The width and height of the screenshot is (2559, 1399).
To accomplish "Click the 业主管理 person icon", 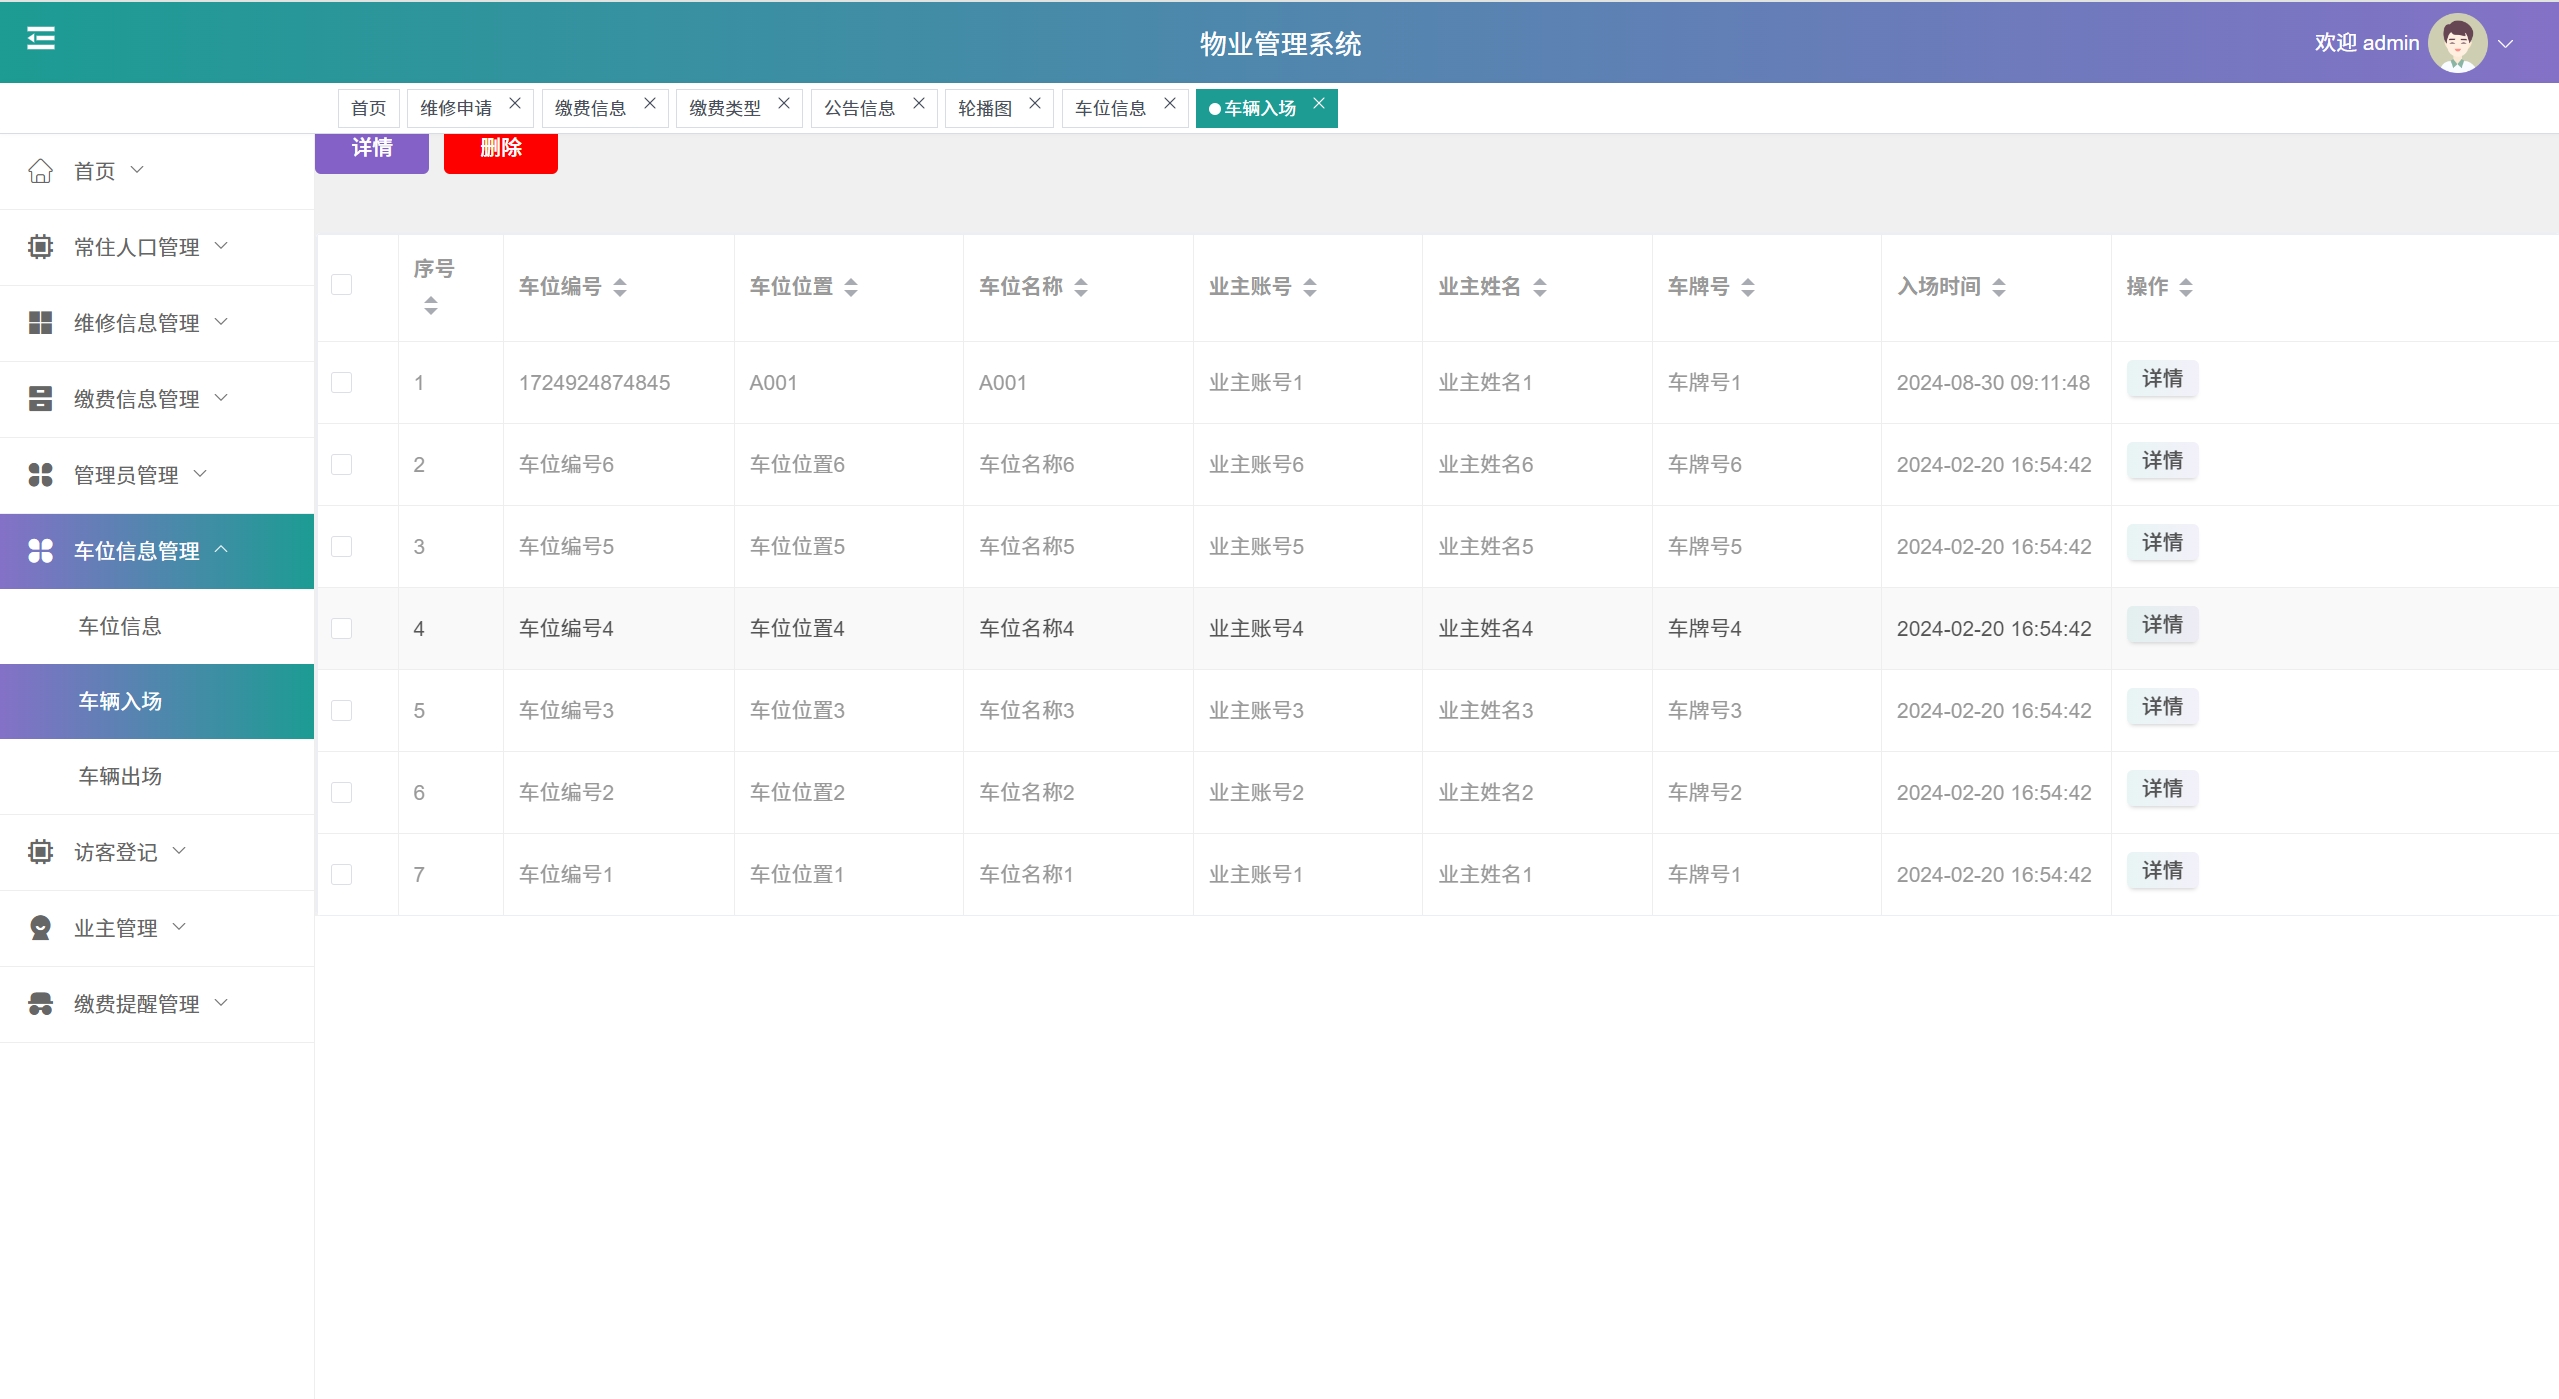I will pos(40,928).
